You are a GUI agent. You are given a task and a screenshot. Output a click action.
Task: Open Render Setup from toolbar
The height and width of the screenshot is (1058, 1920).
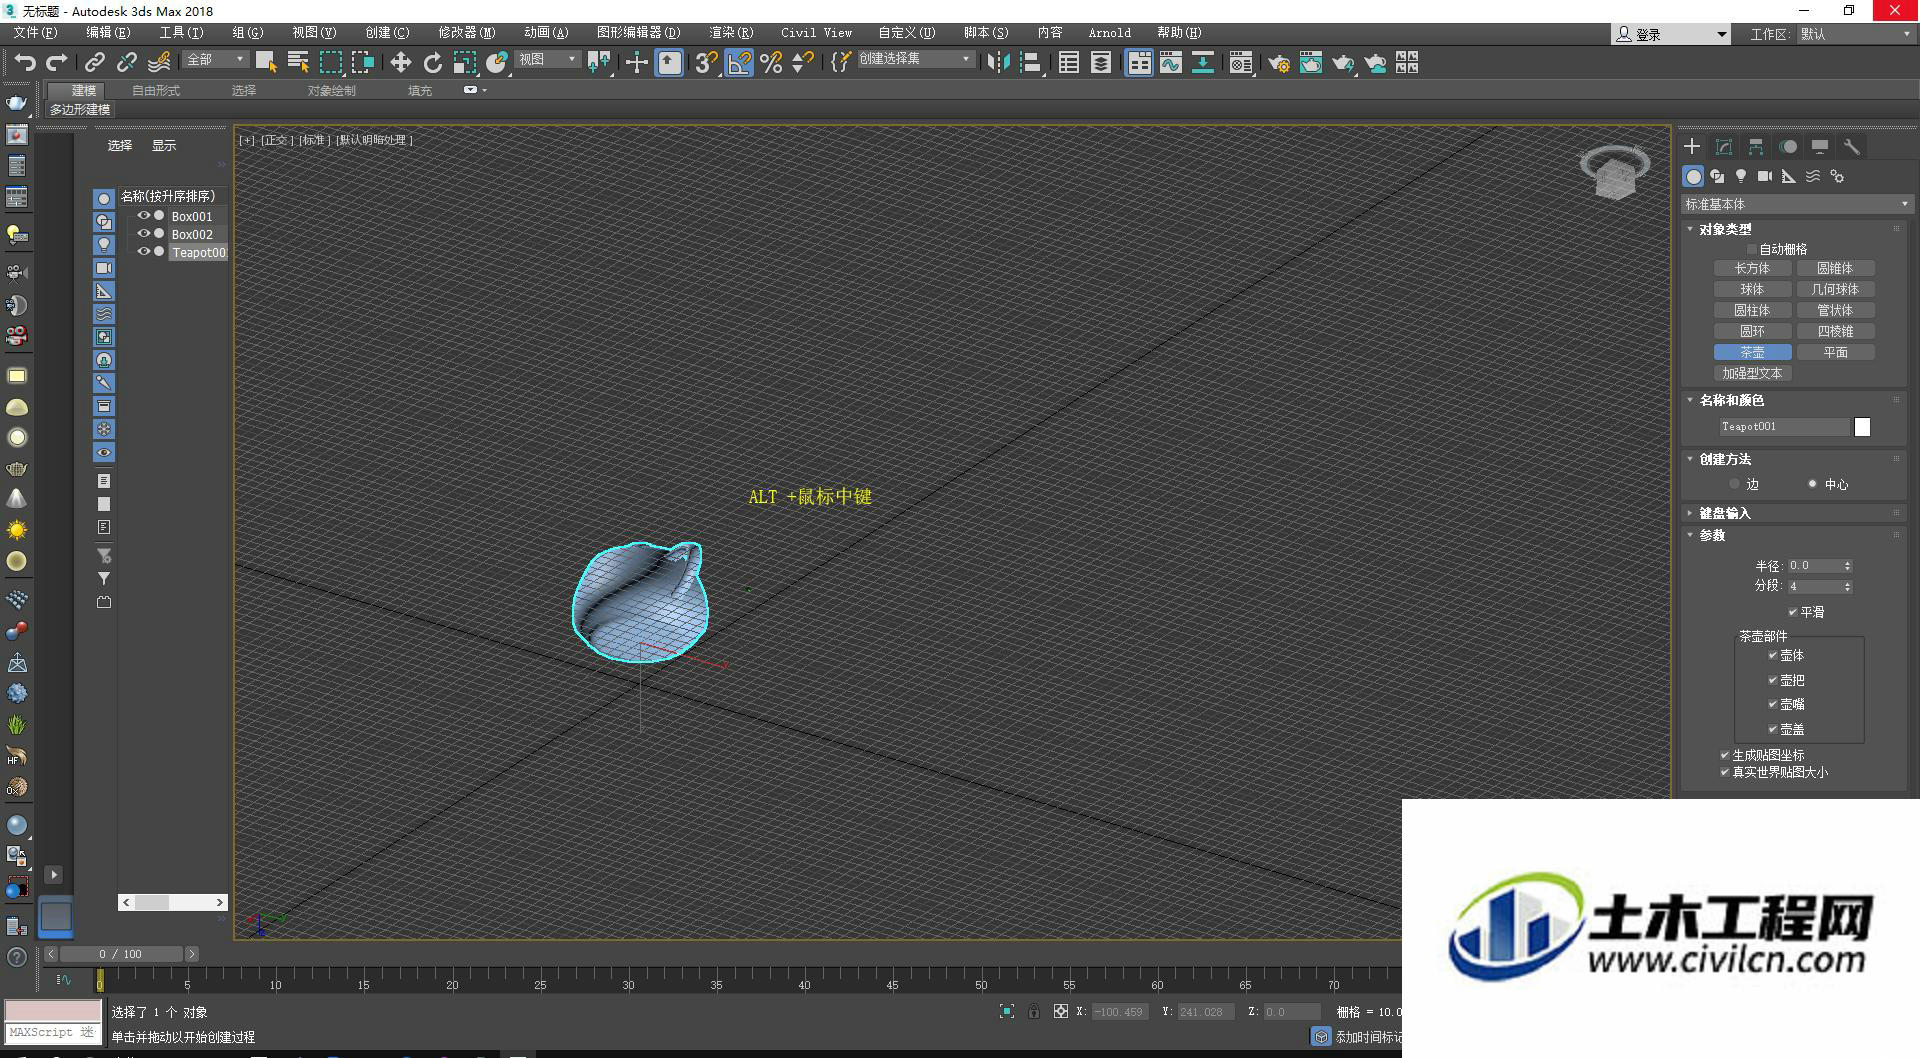pos(1279,63)
